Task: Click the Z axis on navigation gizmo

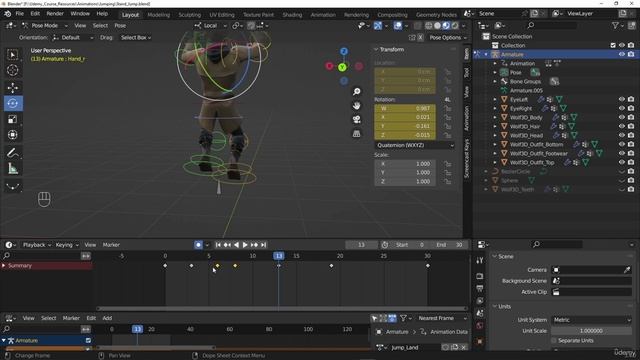Action: (344, 51)
